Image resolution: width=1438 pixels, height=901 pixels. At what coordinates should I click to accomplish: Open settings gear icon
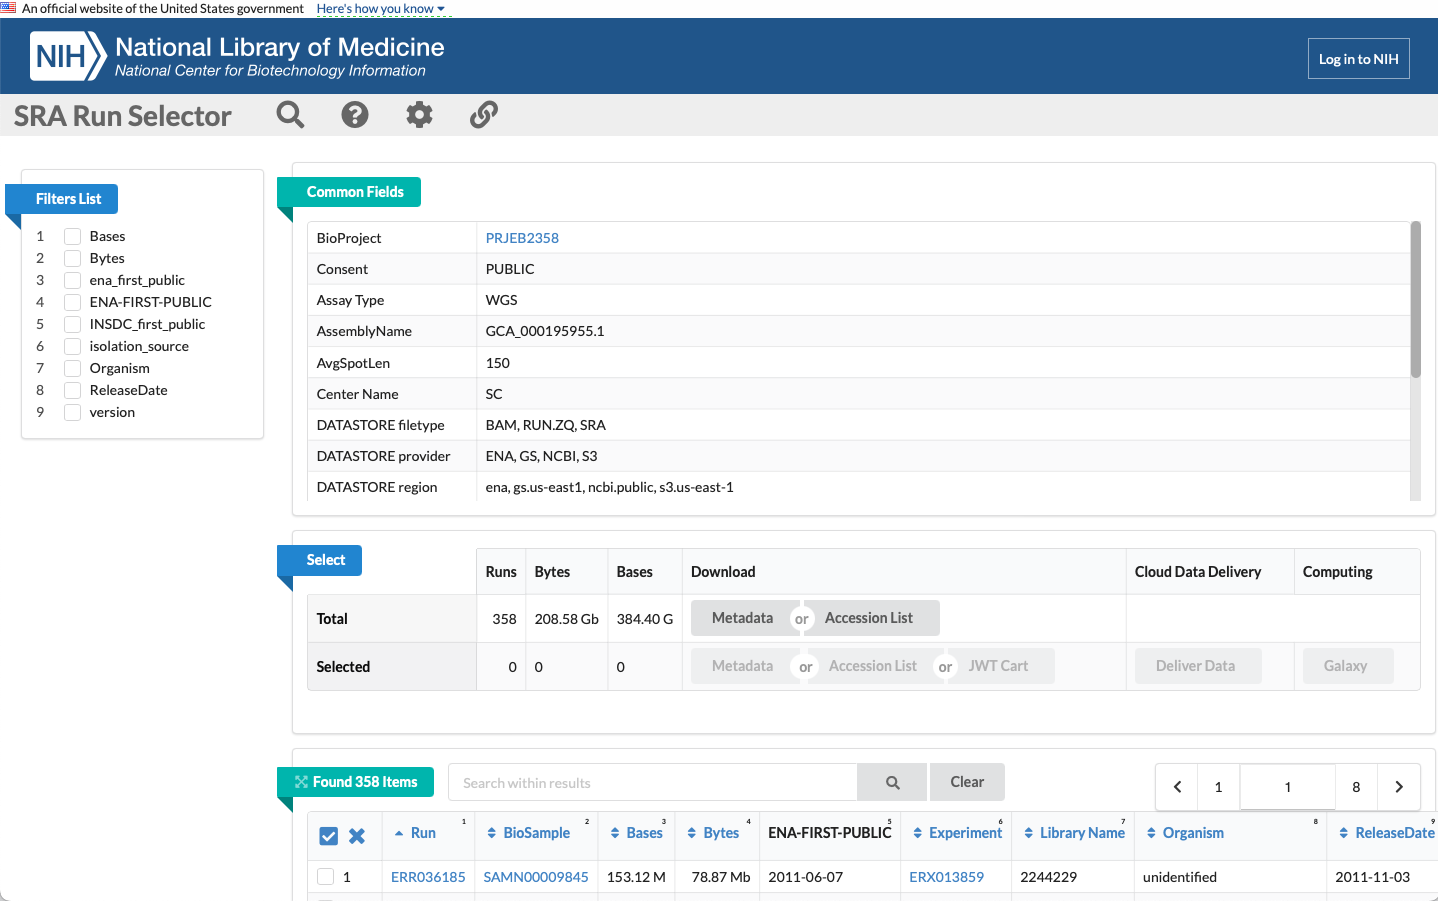[419, 115]
